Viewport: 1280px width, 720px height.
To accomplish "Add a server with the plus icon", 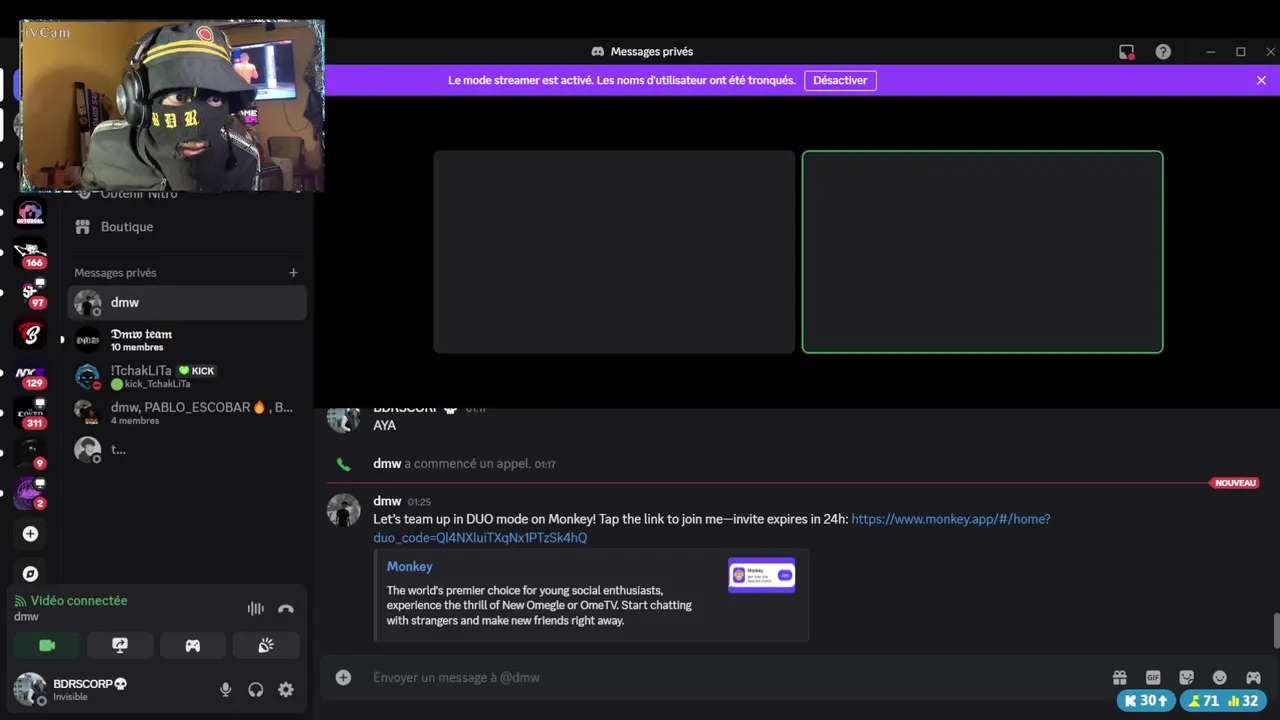I will 30,534.
